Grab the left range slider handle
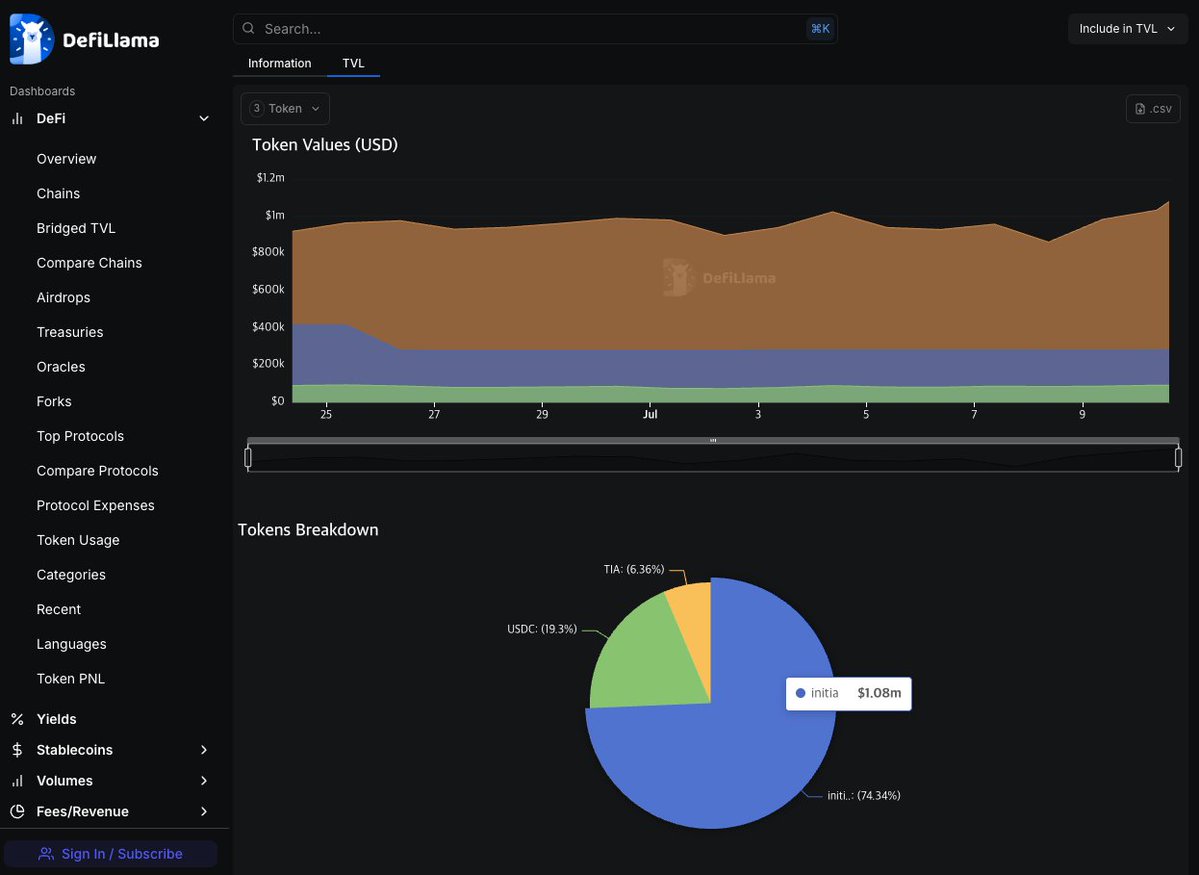Image resolution: width=1199 pixels, height=875 pixels. (248, 457)
